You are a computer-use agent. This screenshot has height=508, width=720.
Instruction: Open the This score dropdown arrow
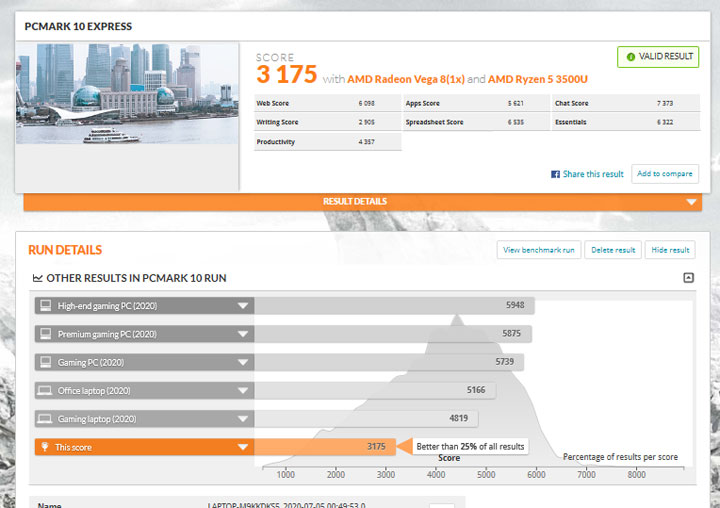[x=242, y=447]
